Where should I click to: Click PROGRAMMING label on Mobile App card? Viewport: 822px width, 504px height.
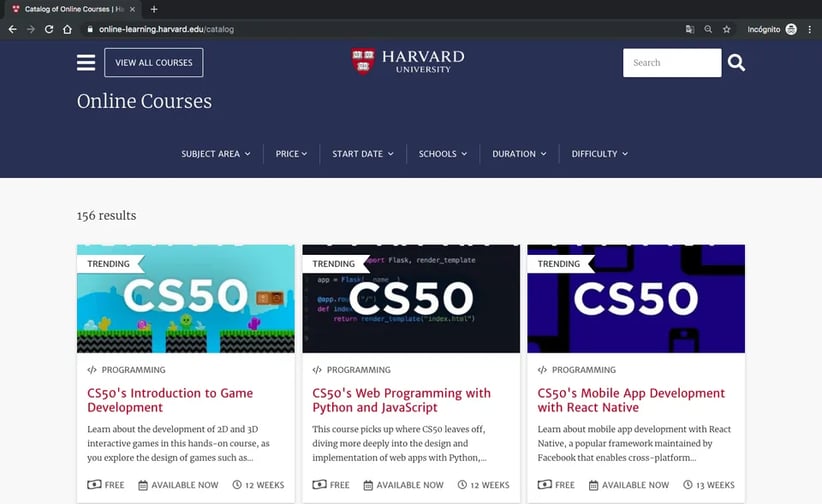coord(584,370)
